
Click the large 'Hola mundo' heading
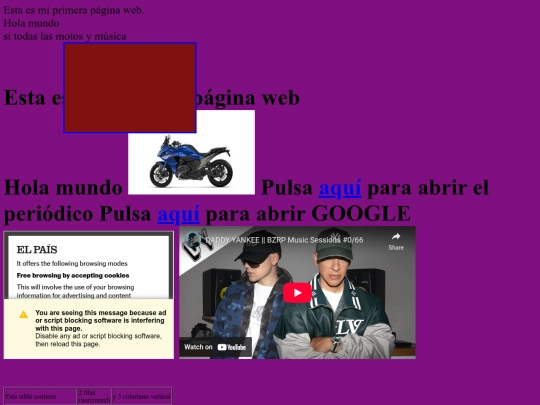tap(63, 188)
